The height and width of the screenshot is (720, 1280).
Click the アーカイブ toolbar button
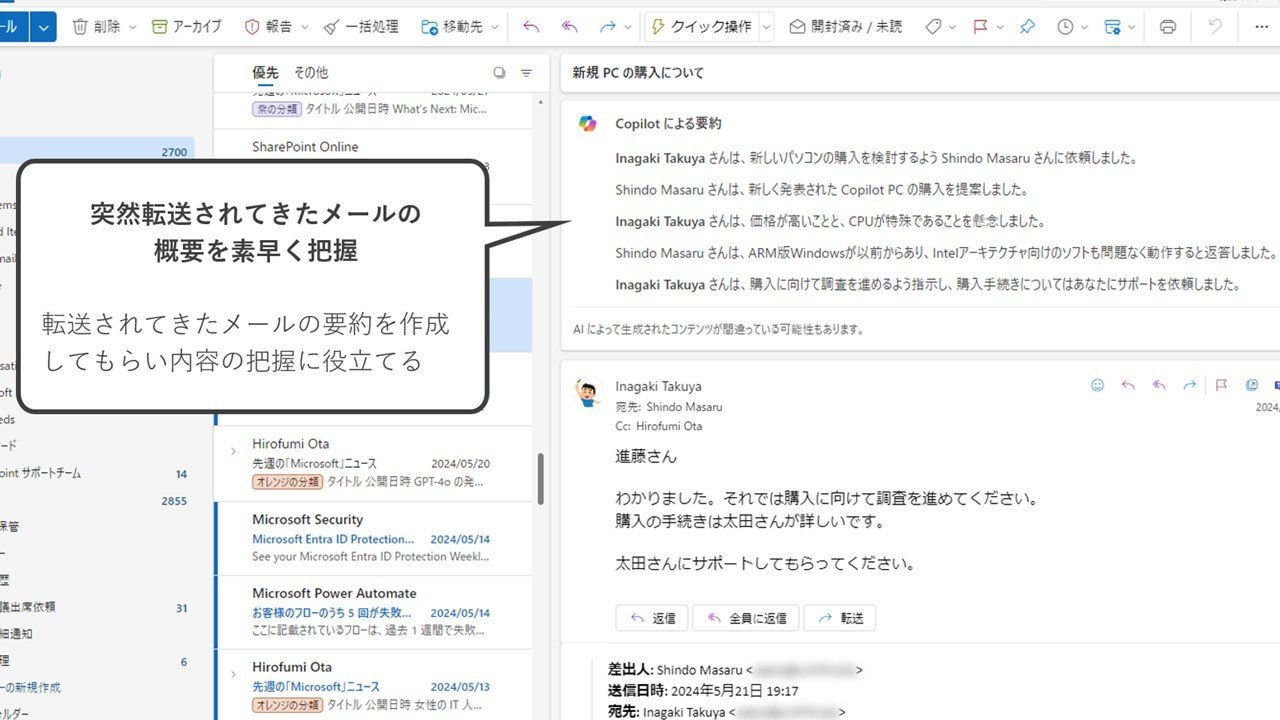pos(187,27)
